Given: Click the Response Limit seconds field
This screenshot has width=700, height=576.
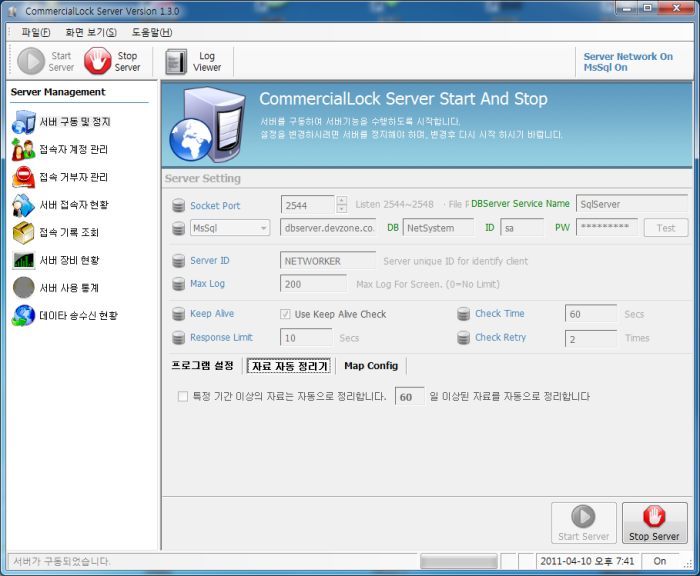Looking at the screenshot, I should (306, 338).
